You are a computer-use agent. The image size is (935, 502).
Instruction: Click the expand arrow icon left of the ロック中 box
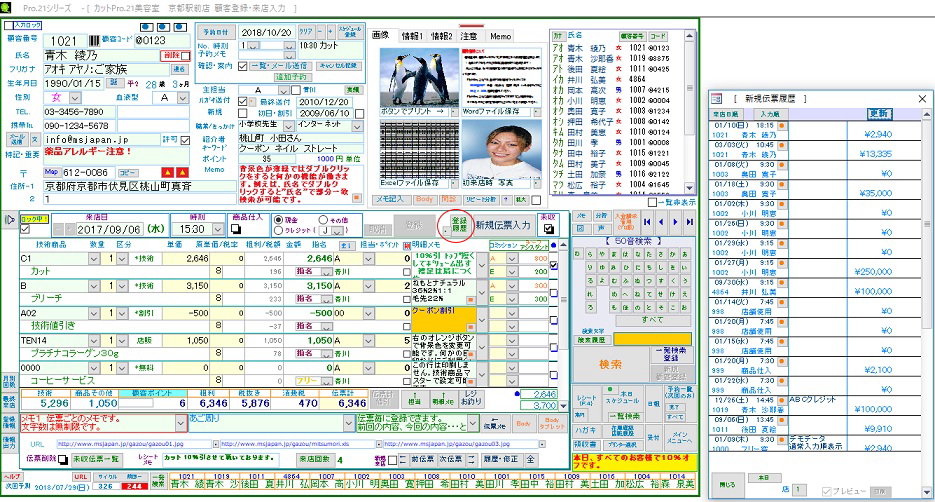point(10,220)
